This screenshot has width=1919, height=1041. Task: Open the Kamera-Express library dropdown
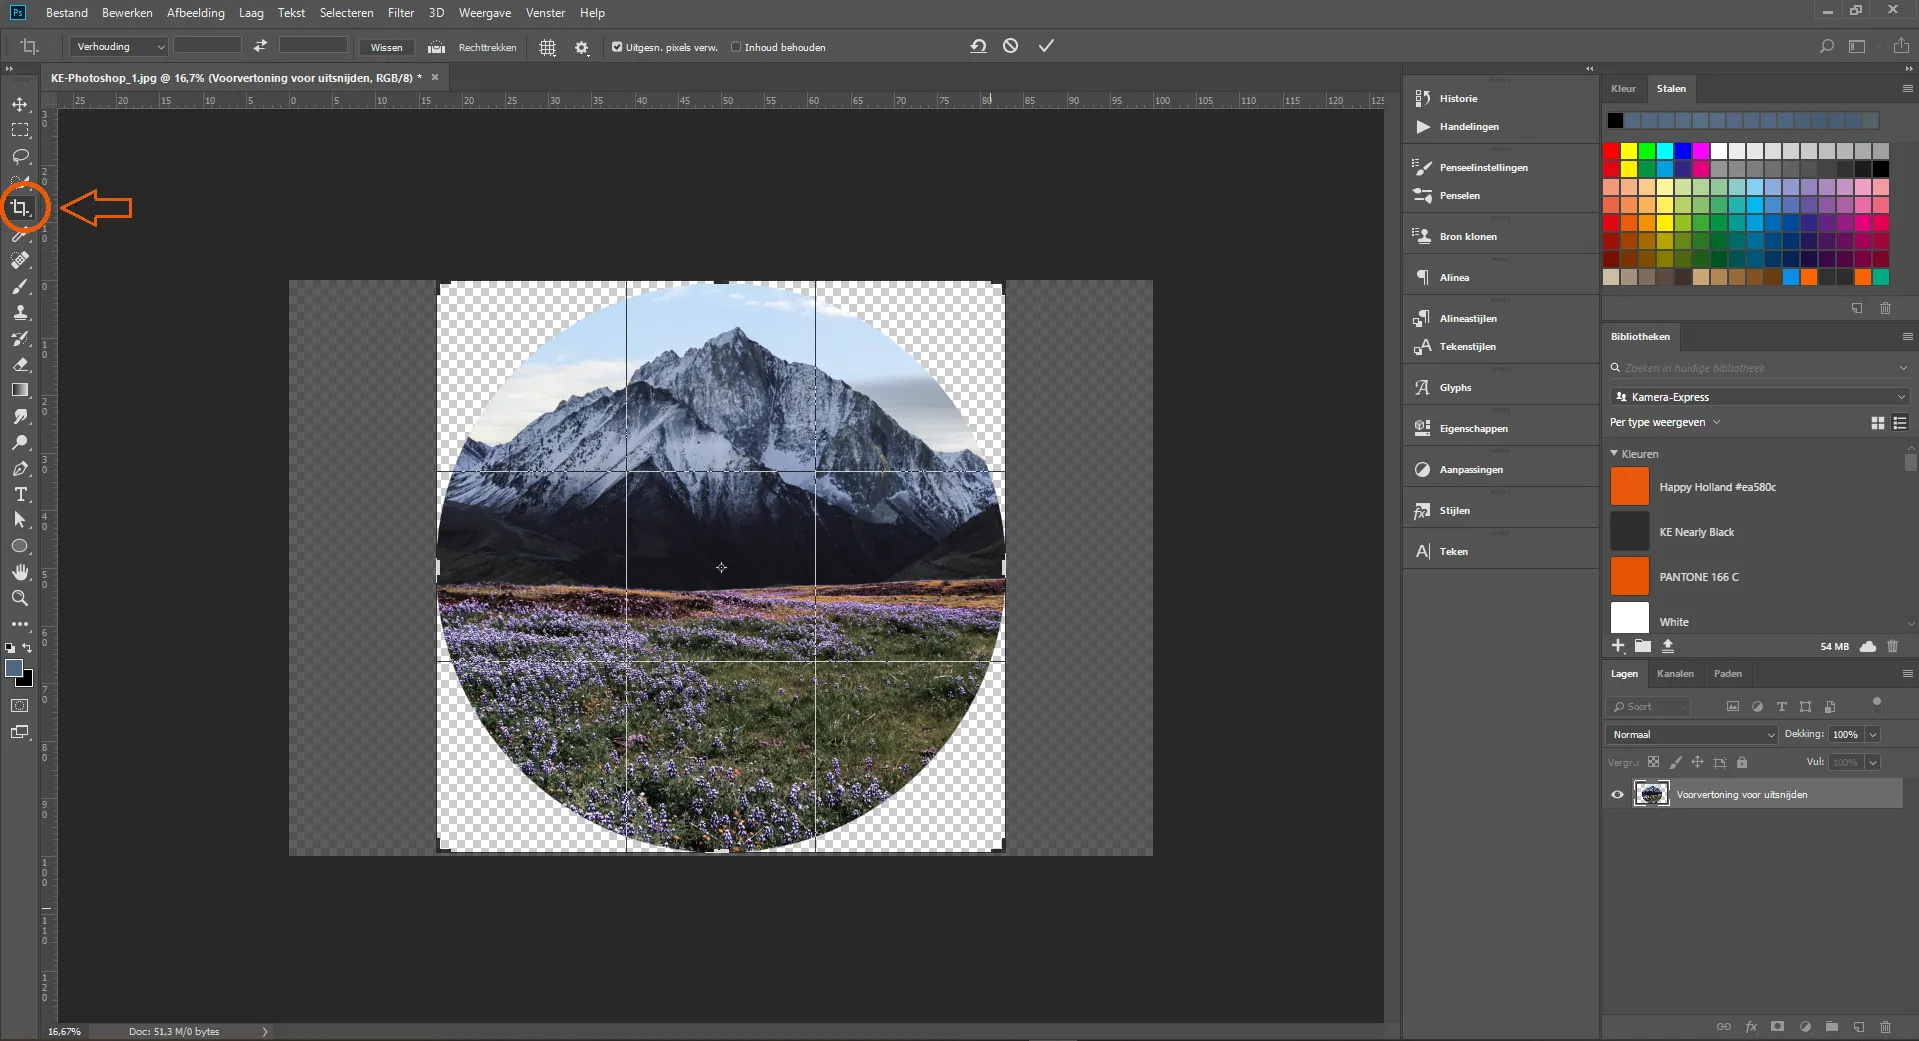pos(1759,397)
